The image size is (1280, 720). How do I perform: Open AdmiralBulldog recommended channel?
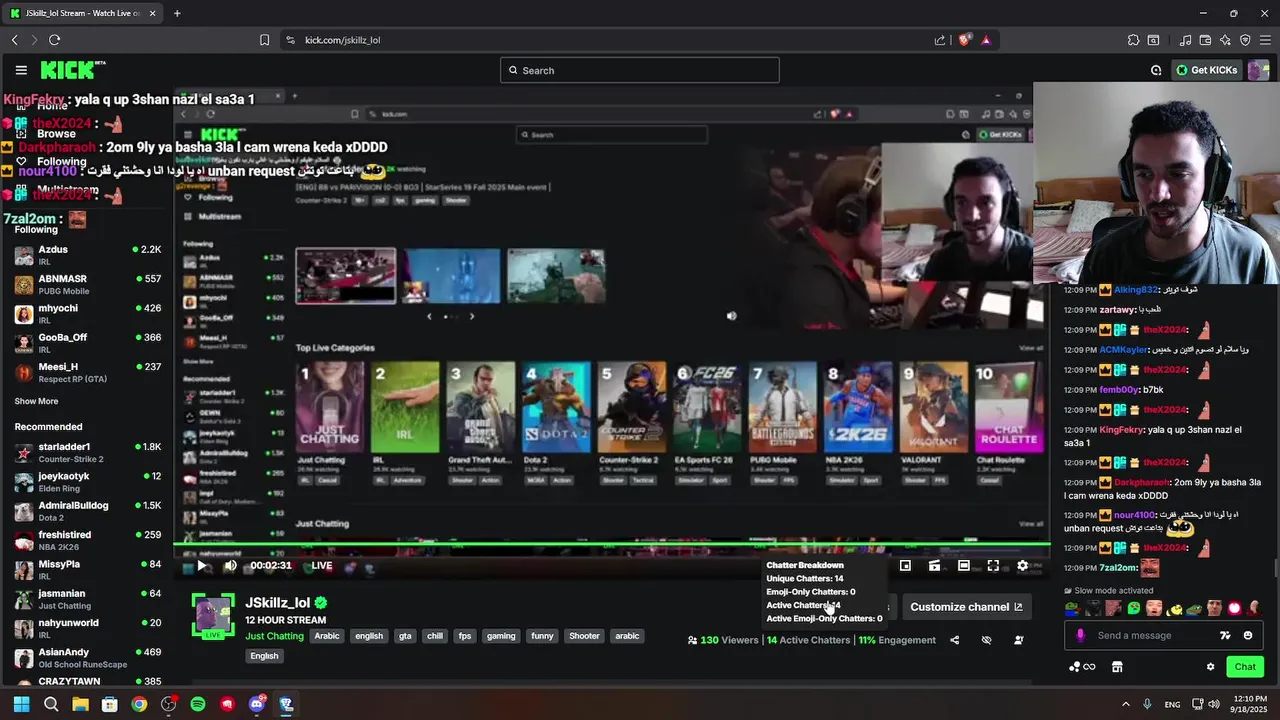[87, 511]
